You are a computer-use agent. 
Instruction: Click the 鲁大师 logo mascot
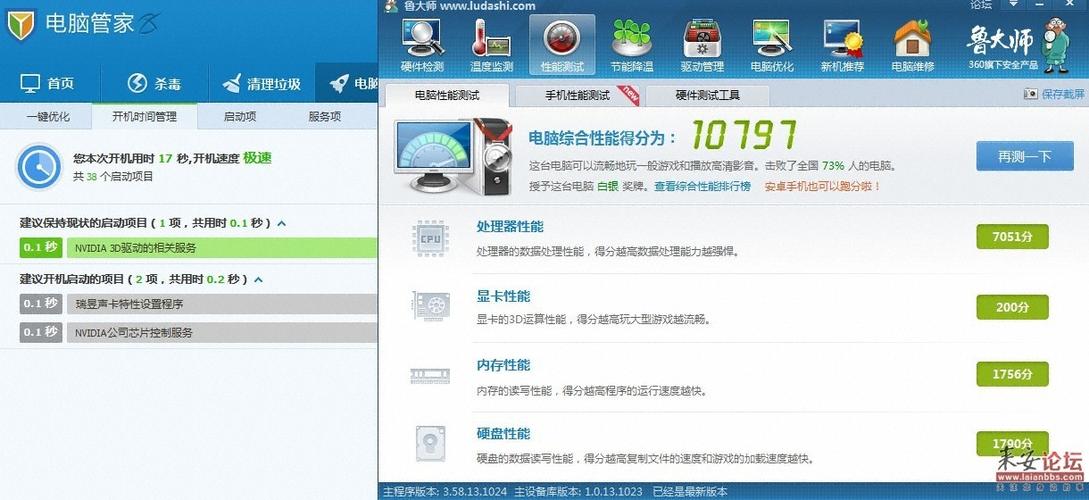(1054, 45)
